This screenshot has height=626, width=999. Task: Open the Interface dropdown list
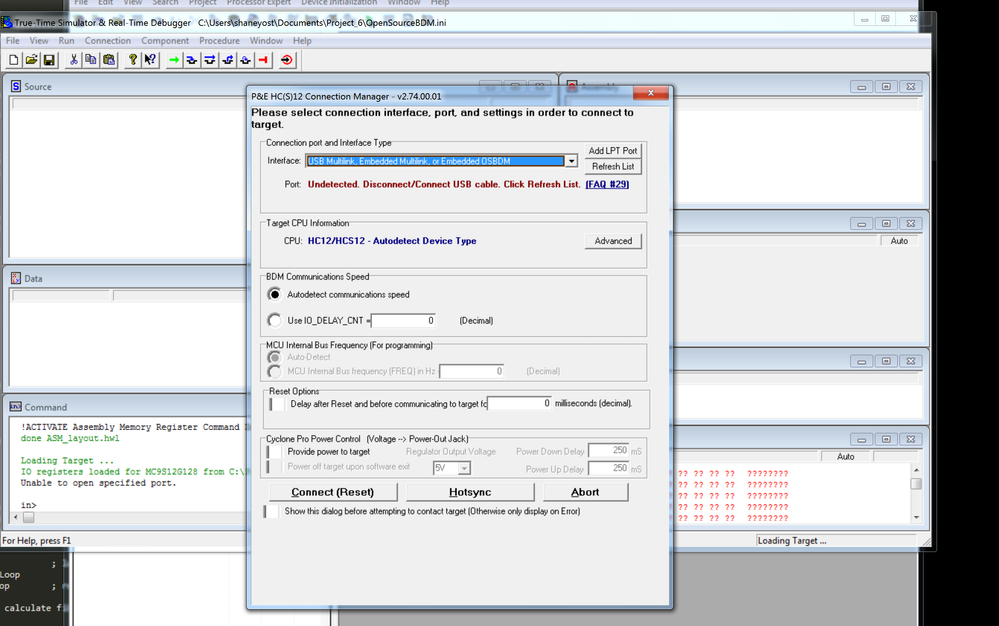click(x=571, y=161)
